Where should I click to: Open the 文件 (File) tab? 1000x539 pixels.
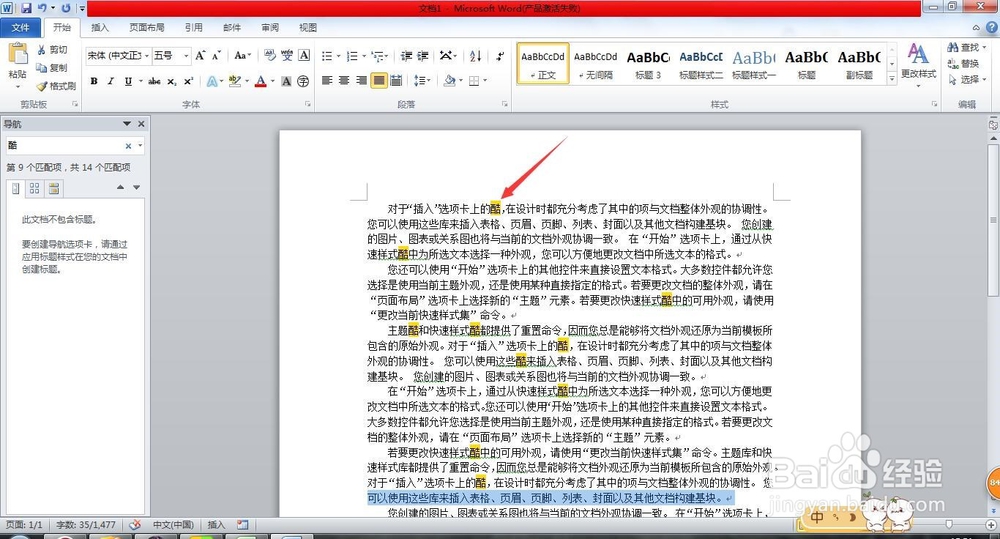20,27
